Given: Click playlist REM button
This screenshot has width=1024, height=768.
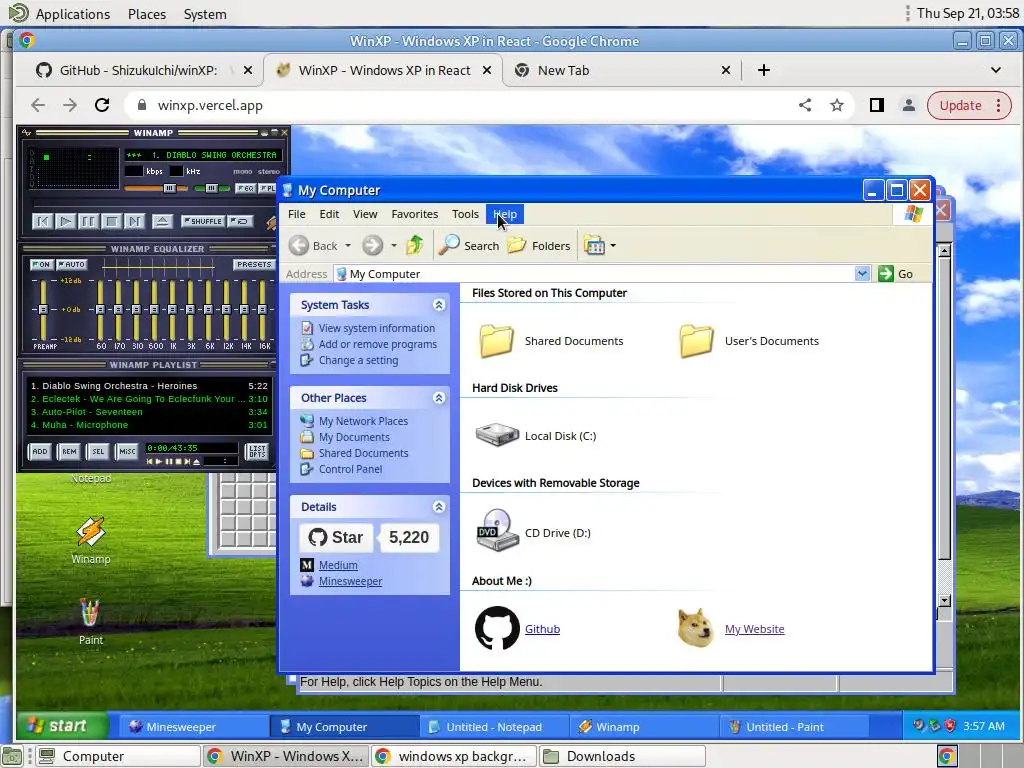Looking at the screenshot, I should pyautogui.click(x=69, y=451).
